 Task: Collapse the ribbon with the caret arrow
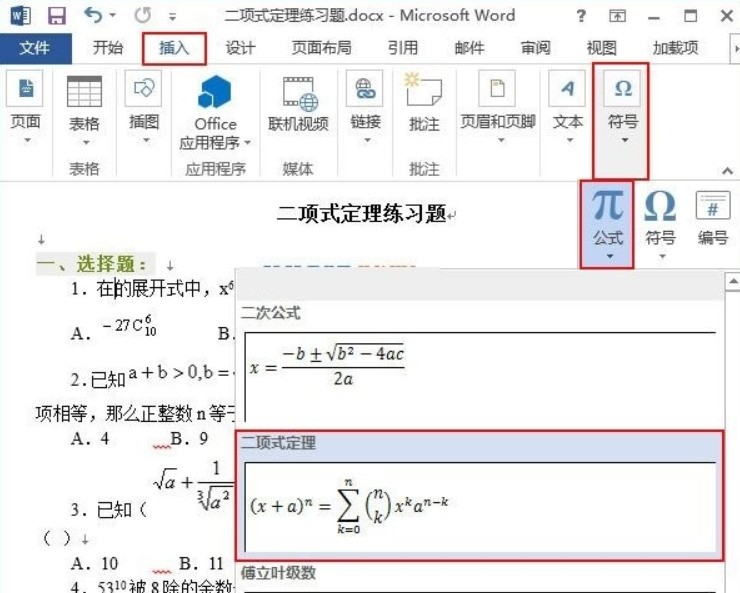coord(727,171)
